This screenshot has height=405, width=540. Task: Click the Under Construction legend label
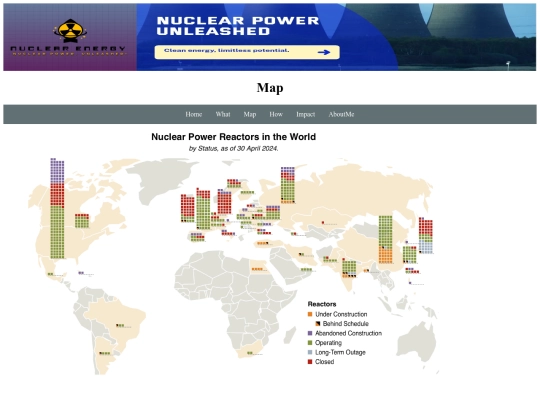pyautogui.click(x=341, y=314)
